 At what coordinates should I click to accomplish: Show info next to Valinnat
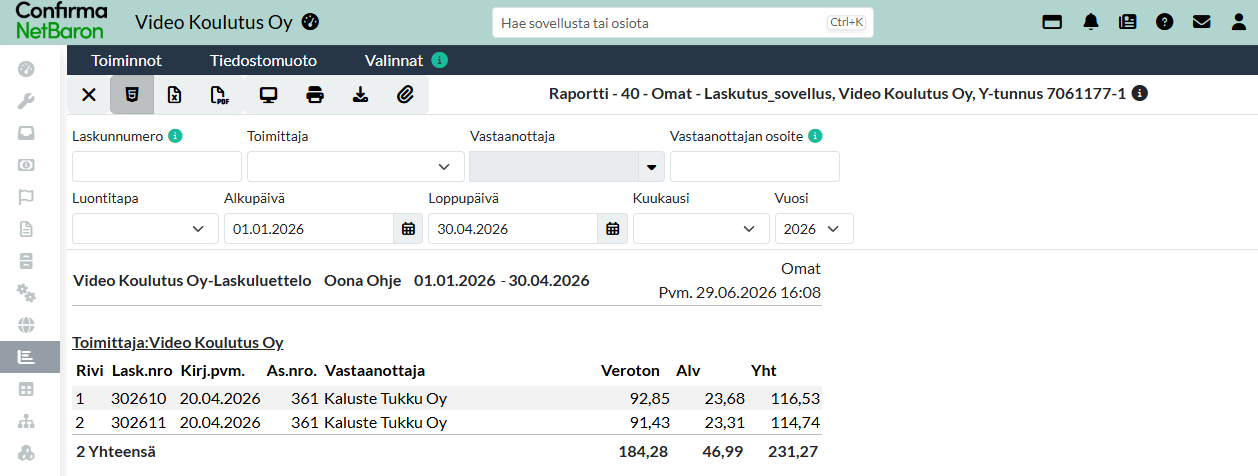point(440,60)
